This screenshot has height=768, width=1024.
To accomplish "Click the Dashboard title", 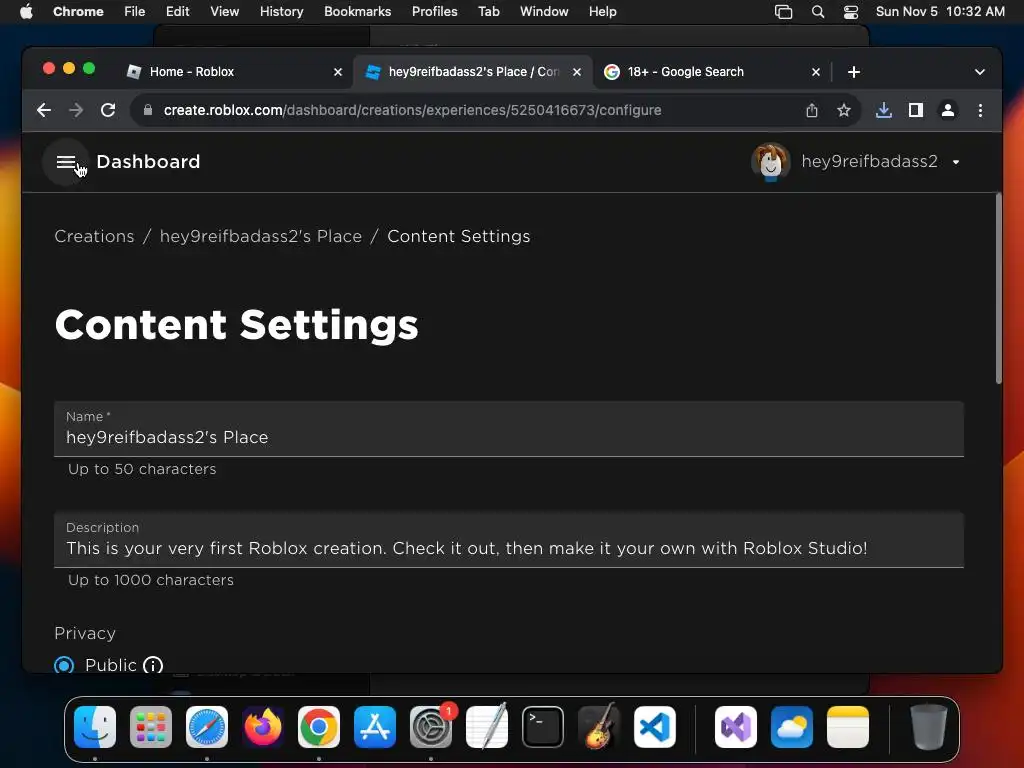I will (148, 161).
